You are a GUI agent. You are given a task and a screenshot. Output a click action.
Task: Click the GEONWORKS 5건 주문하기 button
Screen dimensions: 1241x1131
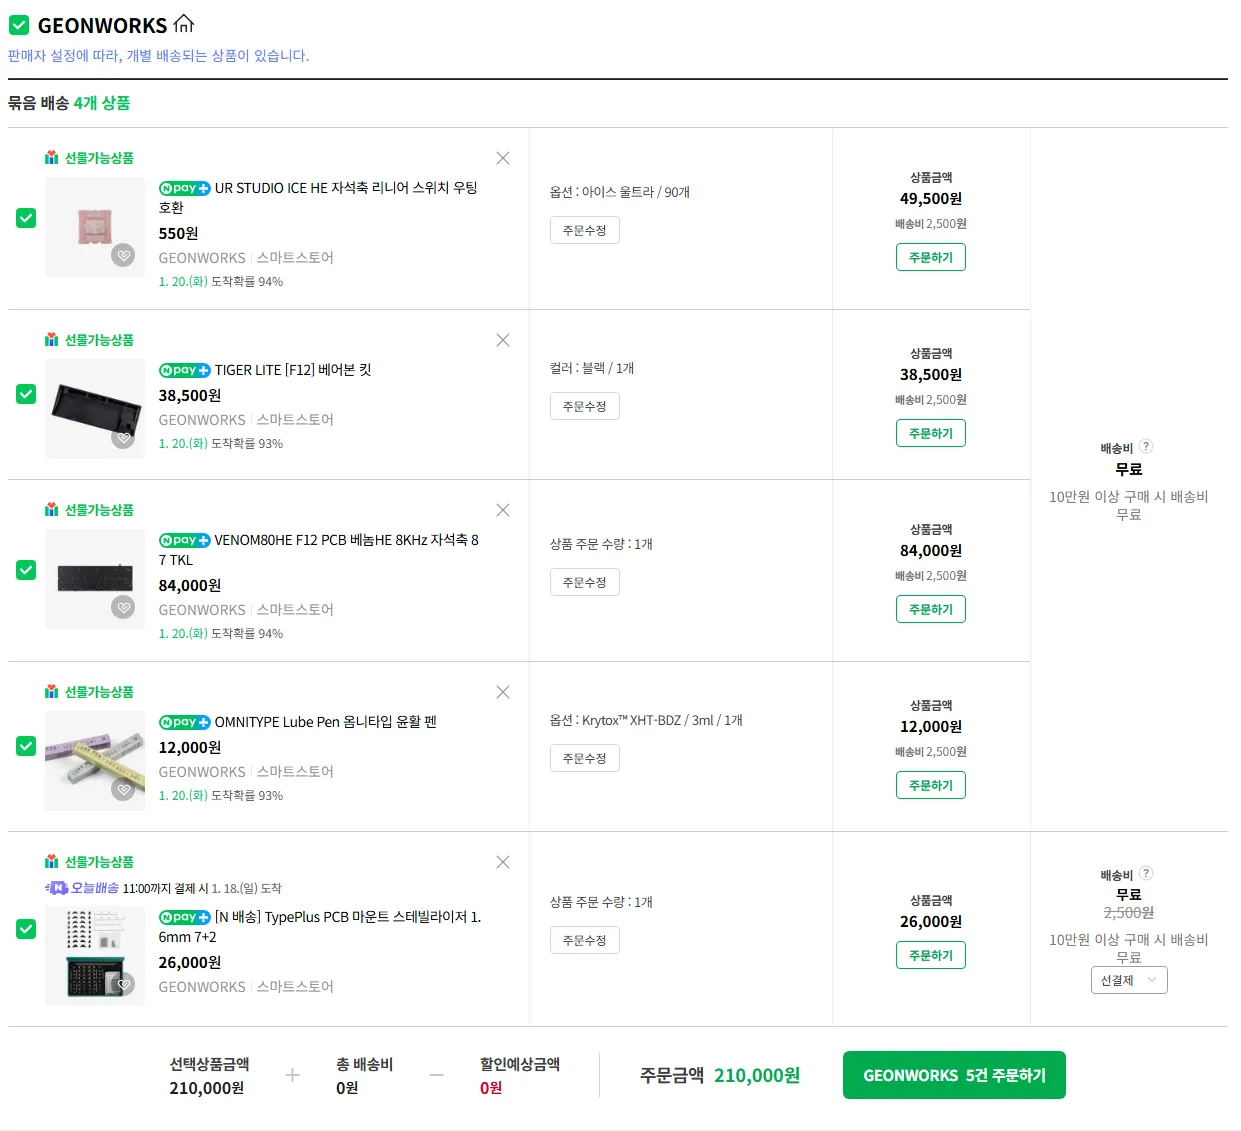tap(953, 1075)
